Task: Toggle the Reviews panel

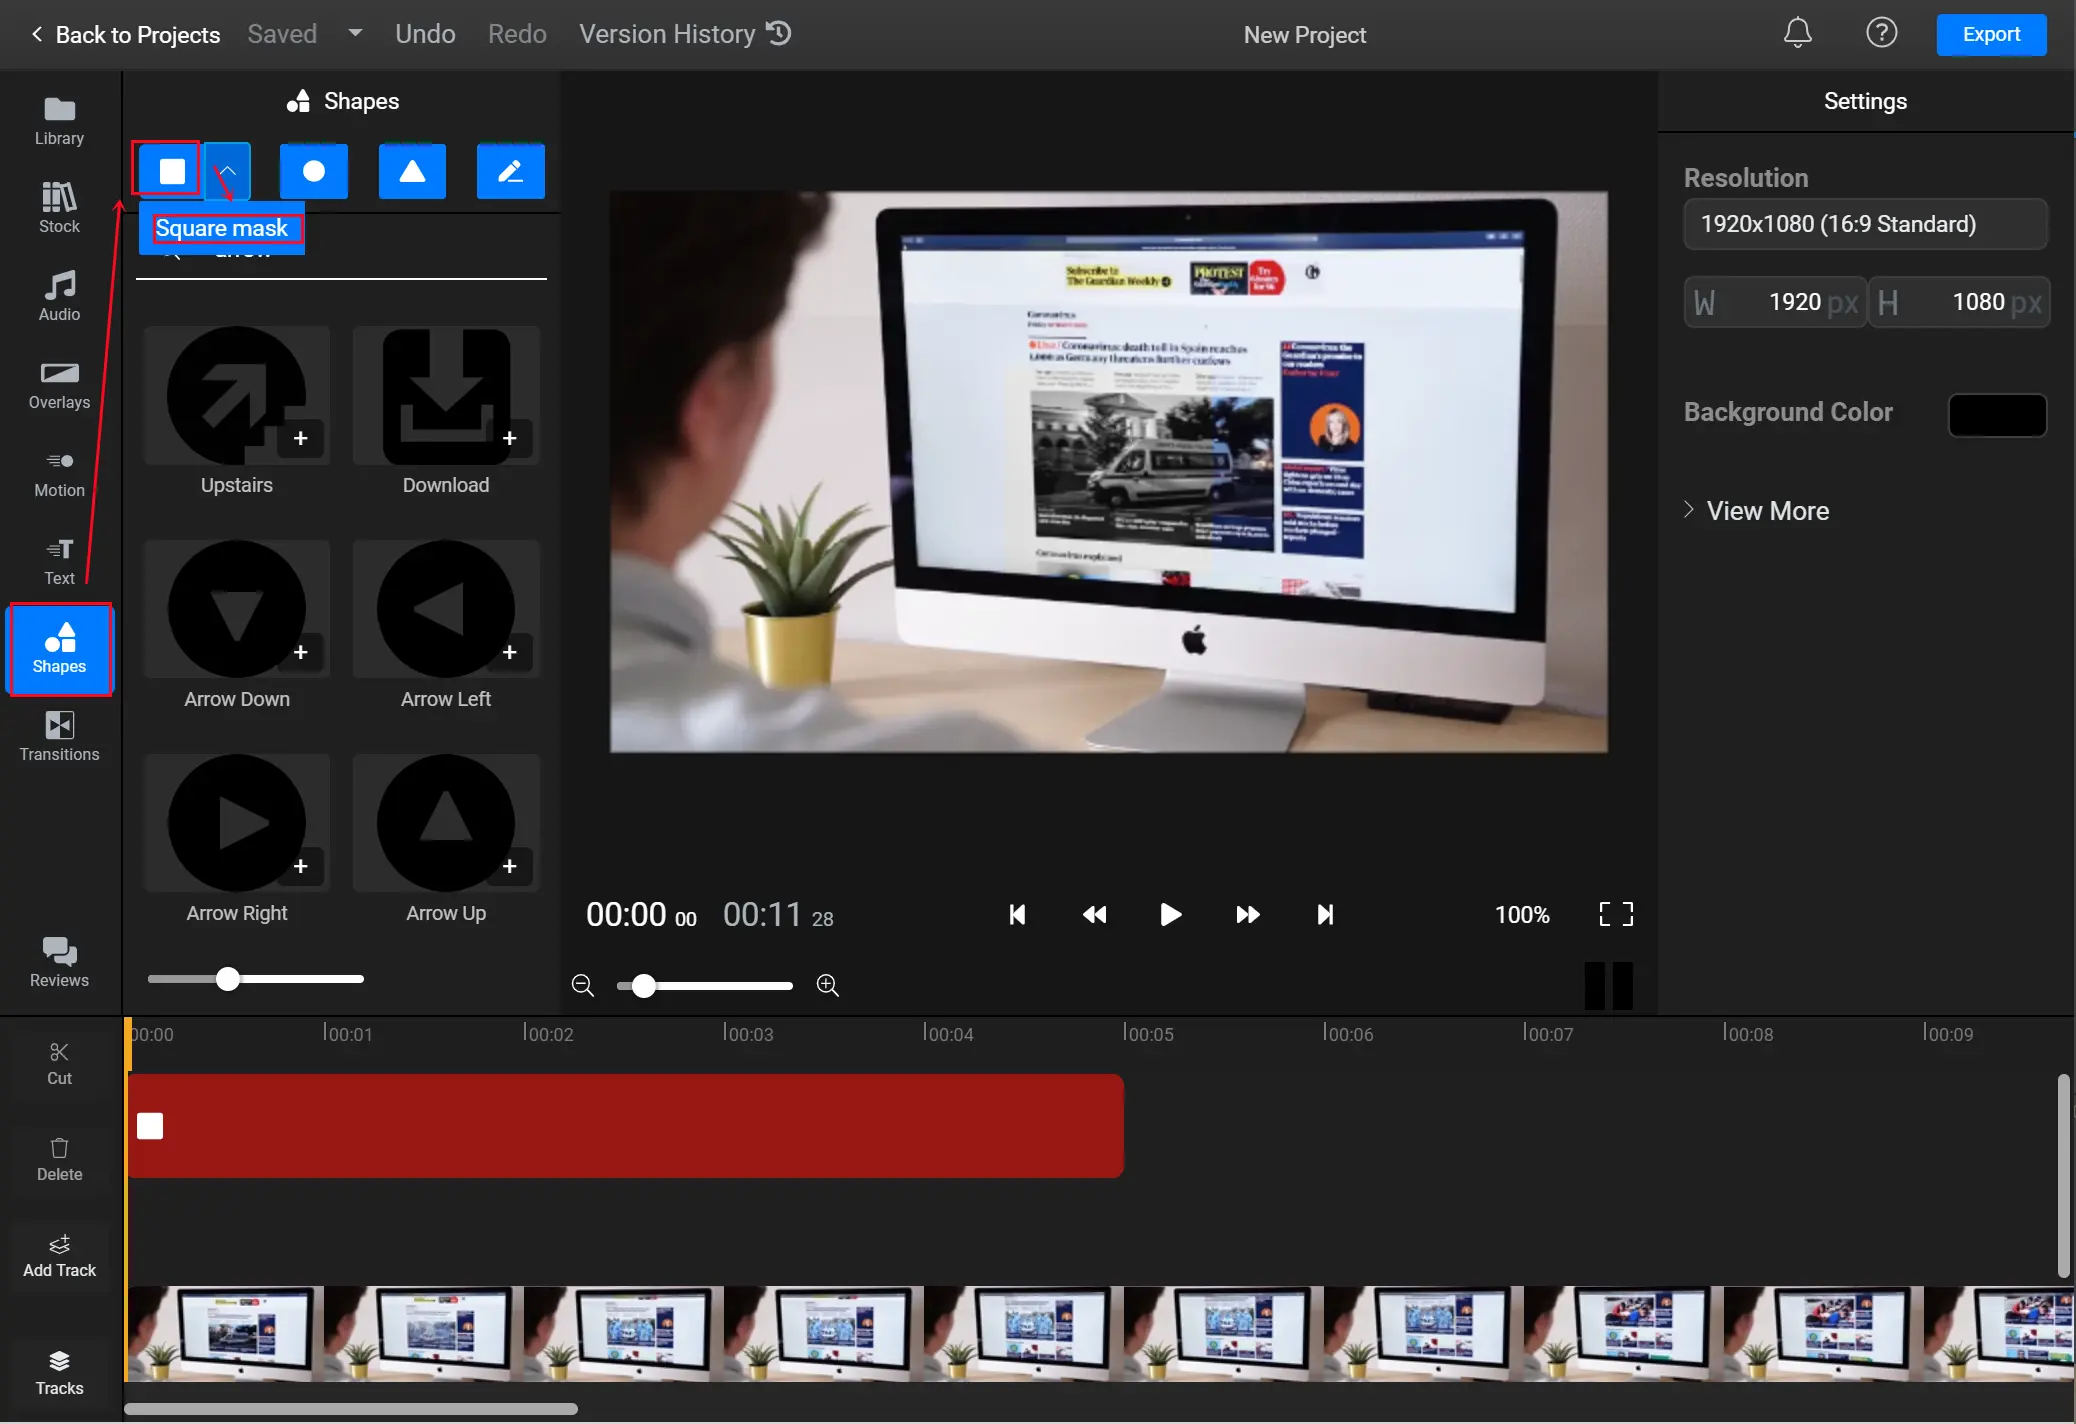Action: point(58,960)
